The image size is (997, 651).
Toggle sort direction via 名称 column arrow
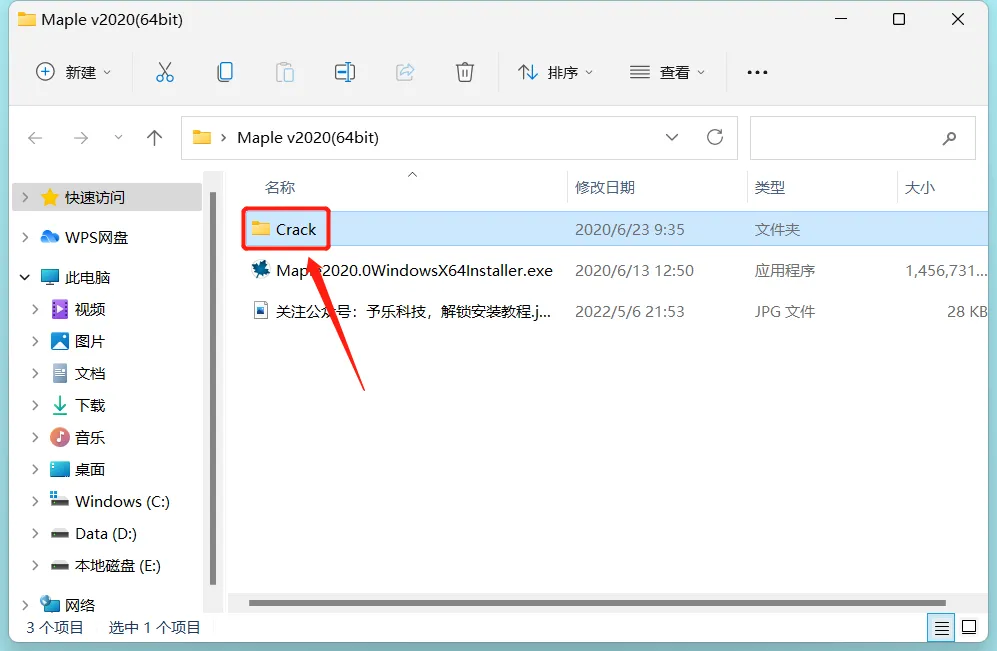(412, 173)
